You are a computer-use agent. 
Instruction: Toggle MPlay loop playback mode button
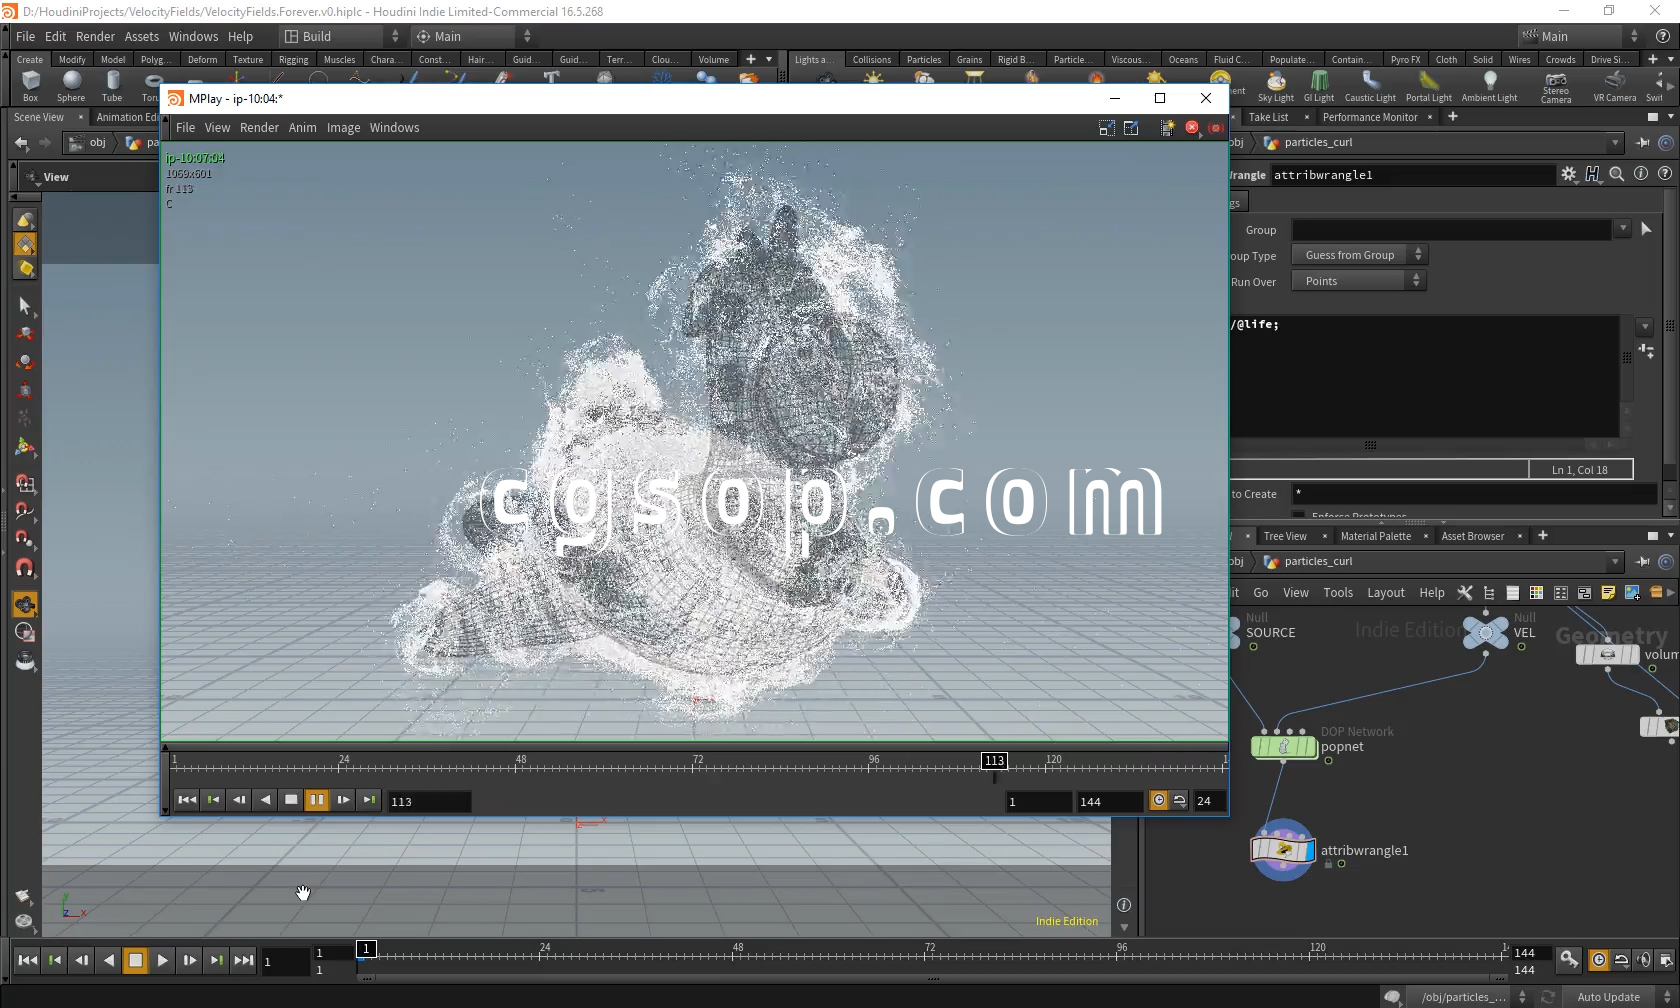(1180, 800)
